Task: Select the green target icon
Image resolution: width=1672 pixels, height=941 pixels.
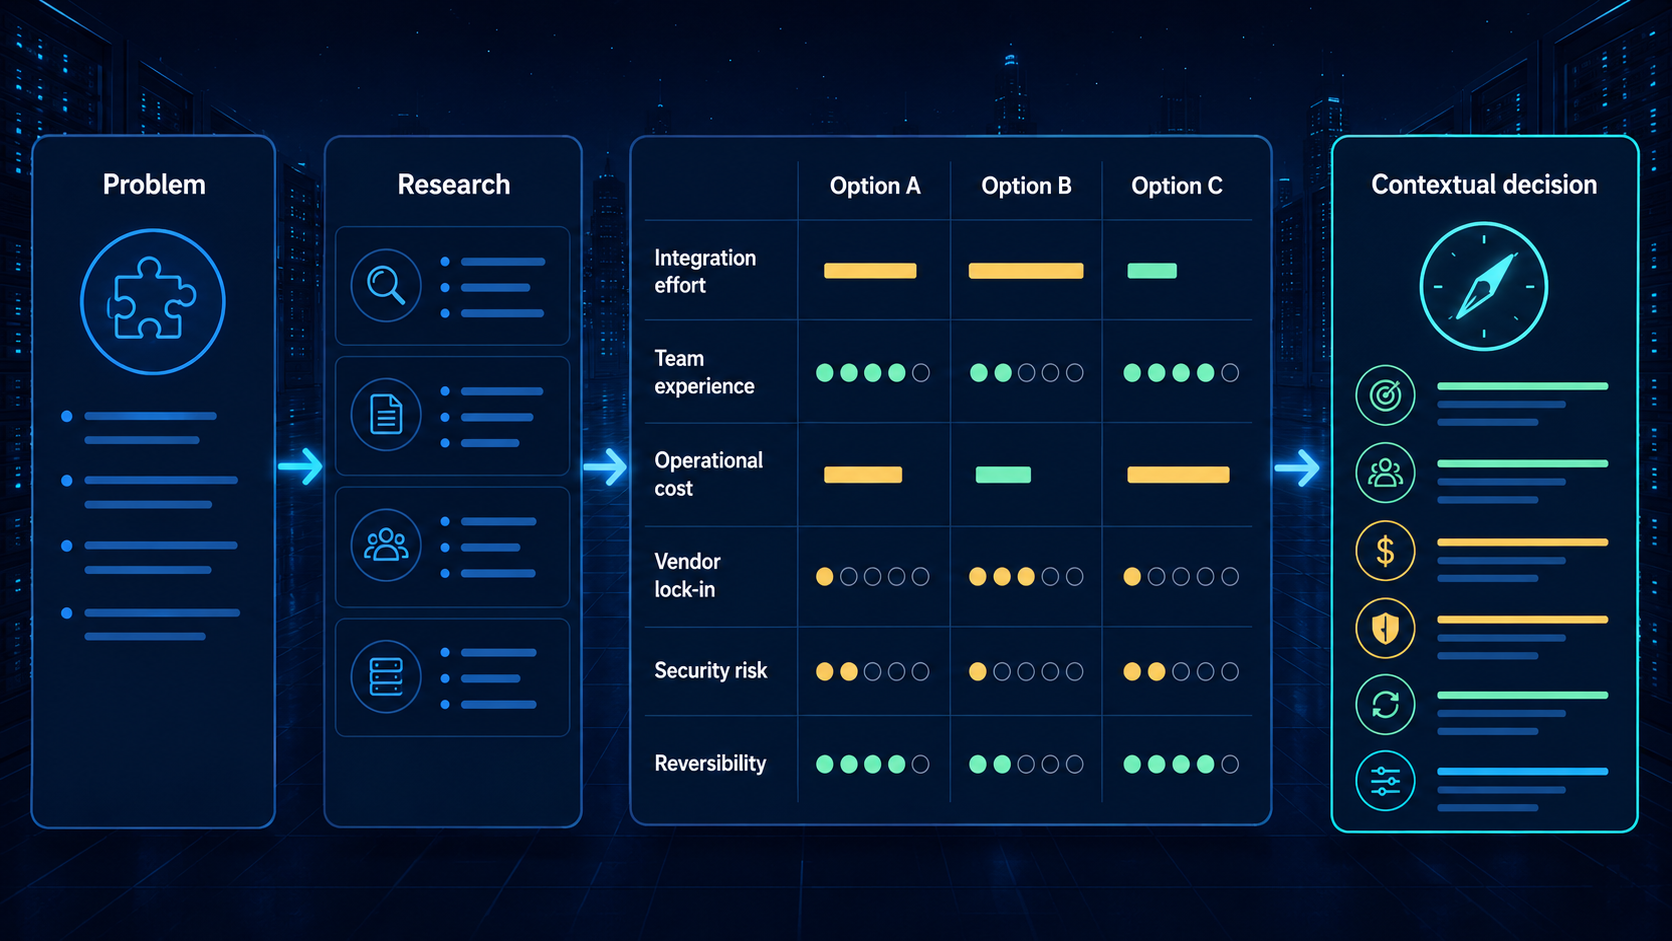Action: [x=1385, y=395]
